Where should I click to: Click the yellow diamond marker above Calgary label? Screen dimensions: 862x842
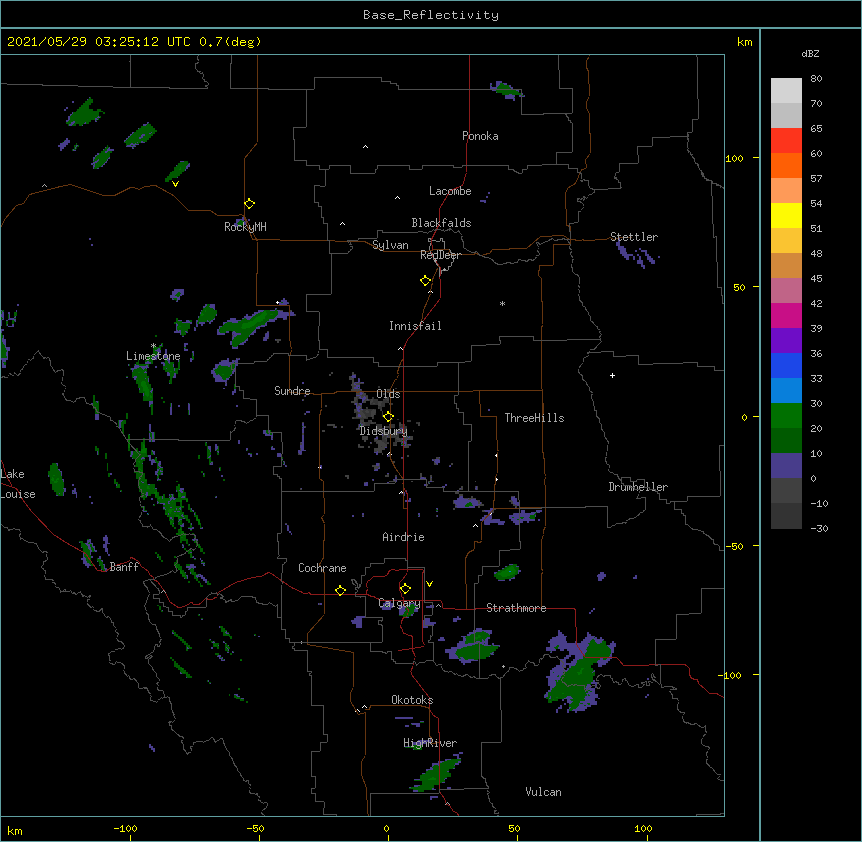coord(405,589)
